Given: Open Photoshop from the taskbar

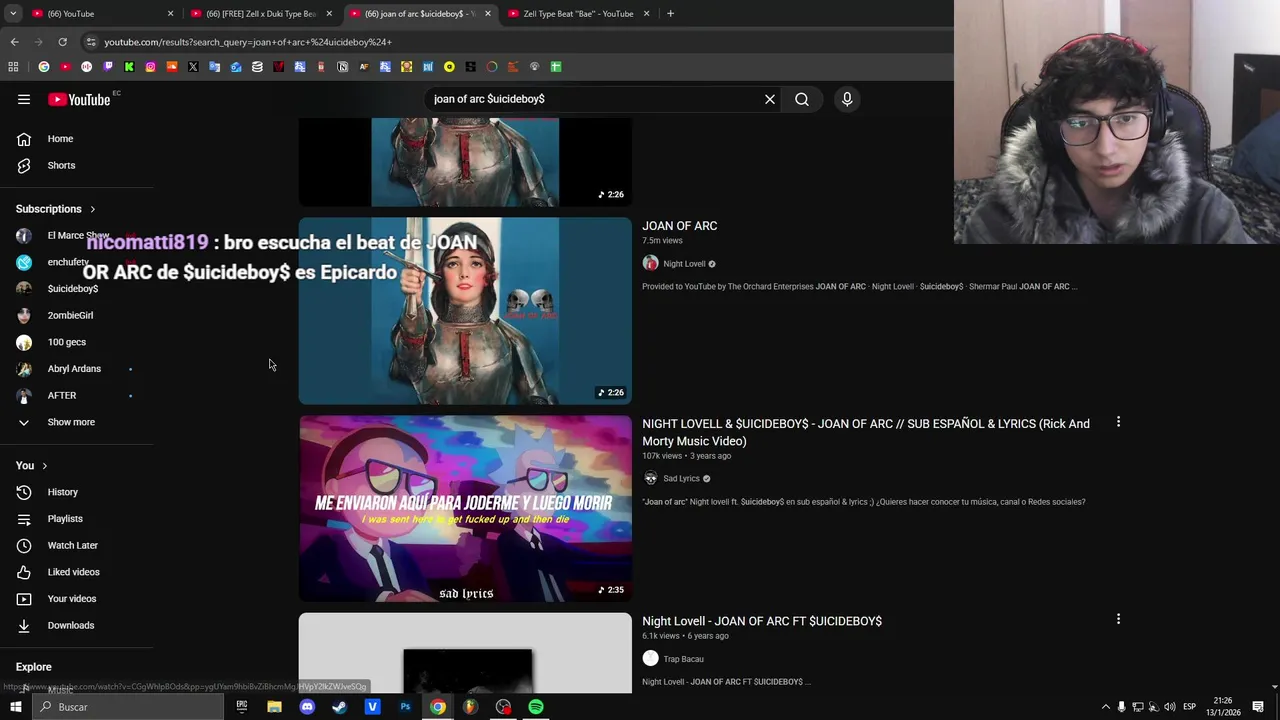Looking at the screenshot, I should [x=405, y=707].
